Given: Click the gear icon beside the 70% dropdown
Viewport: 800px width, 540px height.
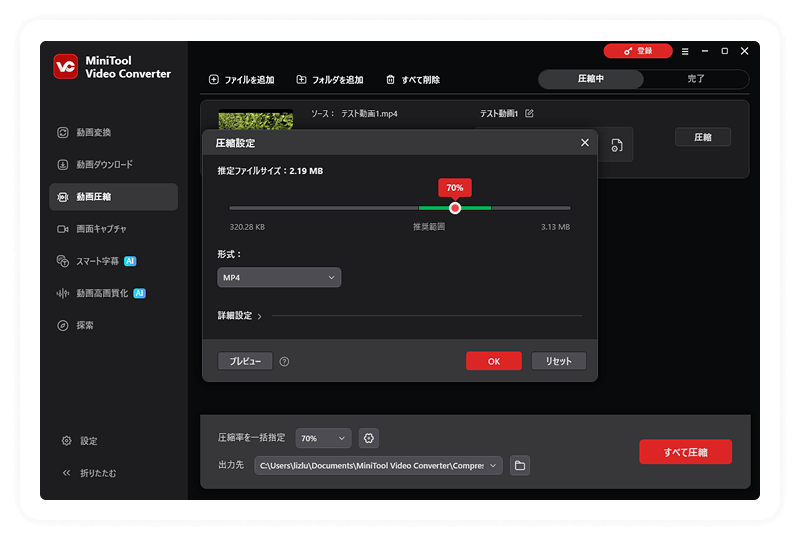Looking at the screenshot, I should [x=369, y=438].
